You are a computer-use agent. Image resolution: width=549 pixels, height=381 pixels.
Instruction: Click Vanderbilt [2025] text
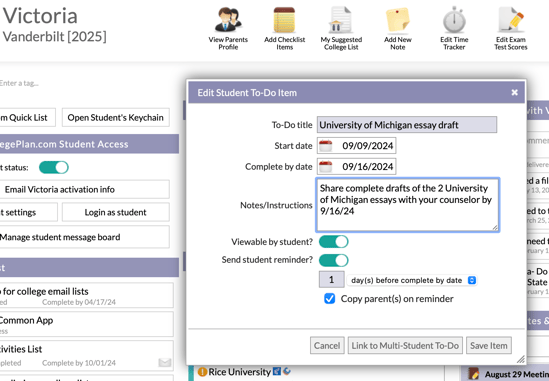click(55, 36)
